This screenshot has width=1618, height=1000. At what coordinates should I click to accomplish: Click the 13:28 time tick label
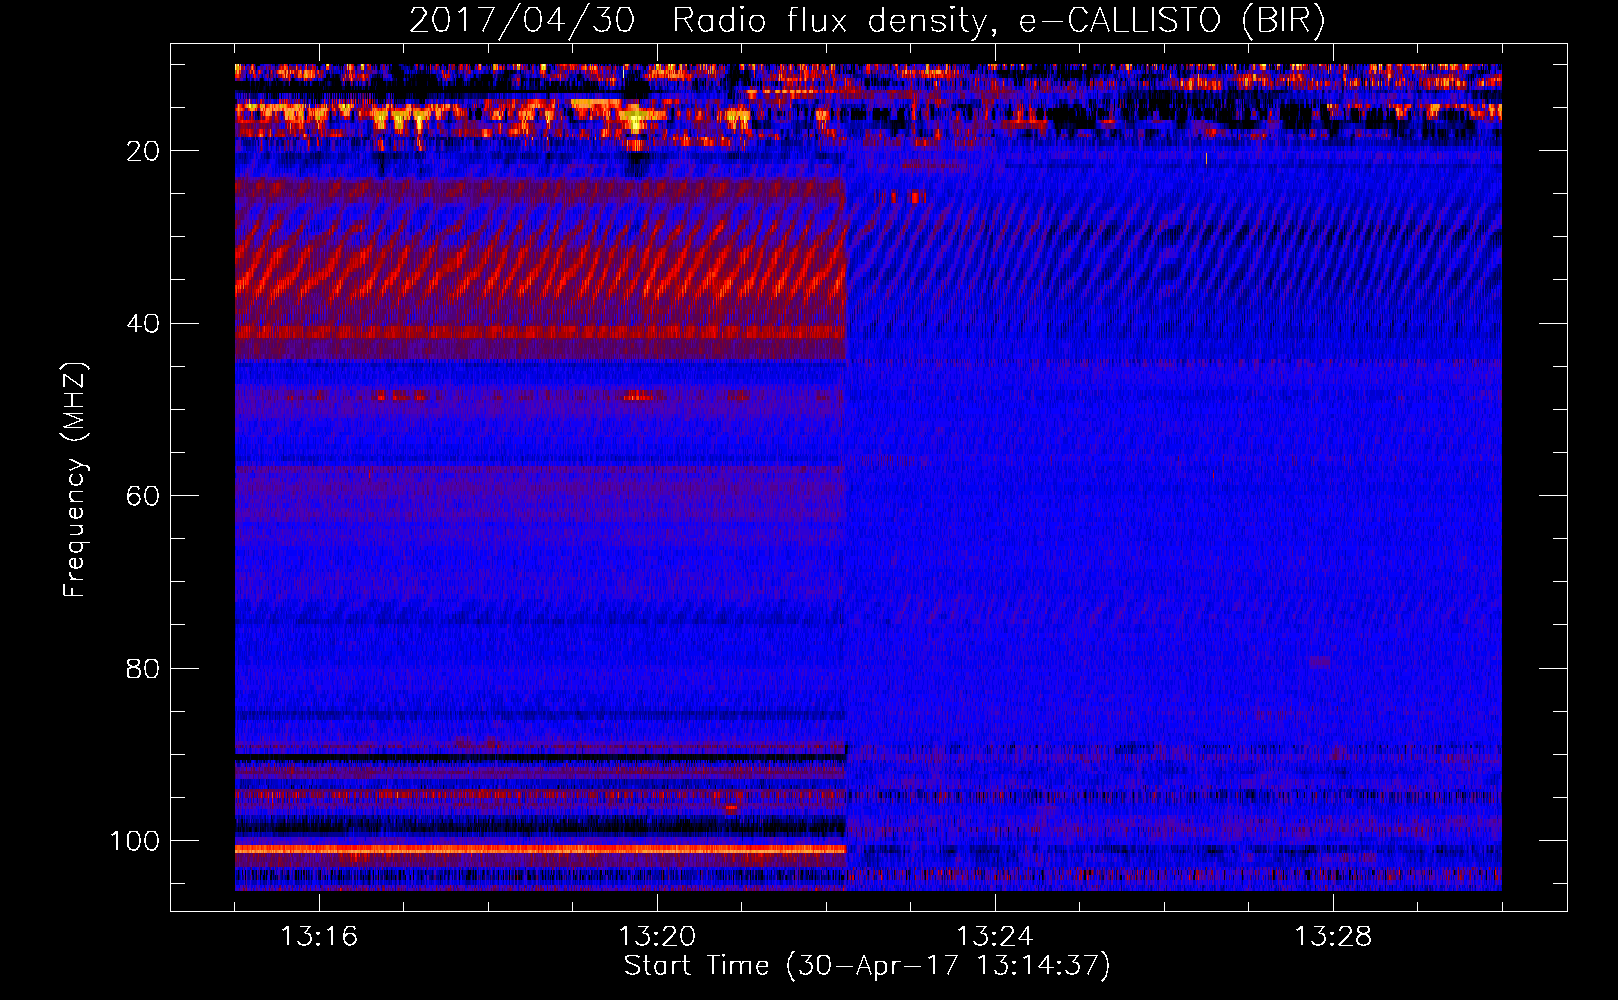(1333, 937)
